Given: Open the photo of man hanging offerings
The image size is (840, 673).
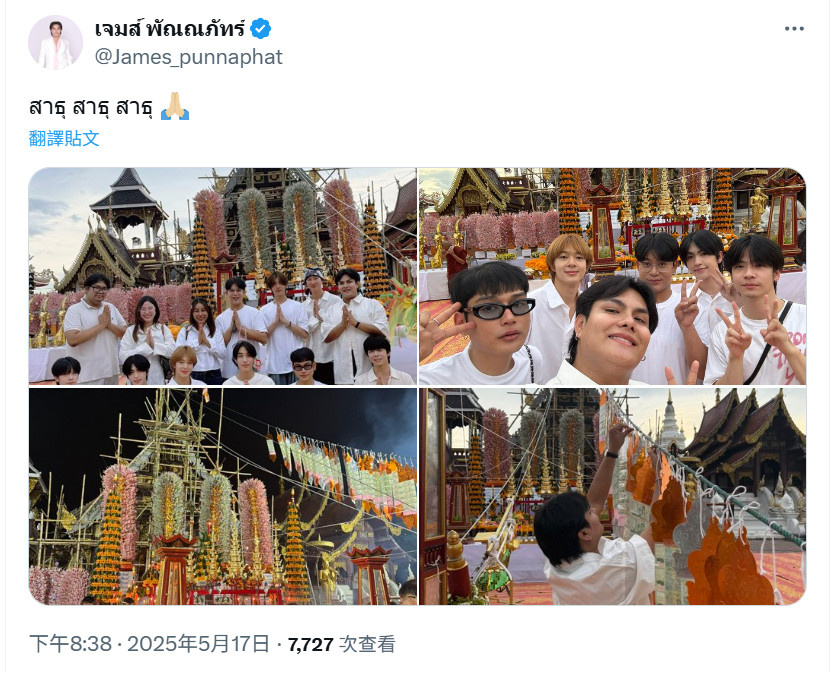Looking at the screenshot, I should pos(612,497).
